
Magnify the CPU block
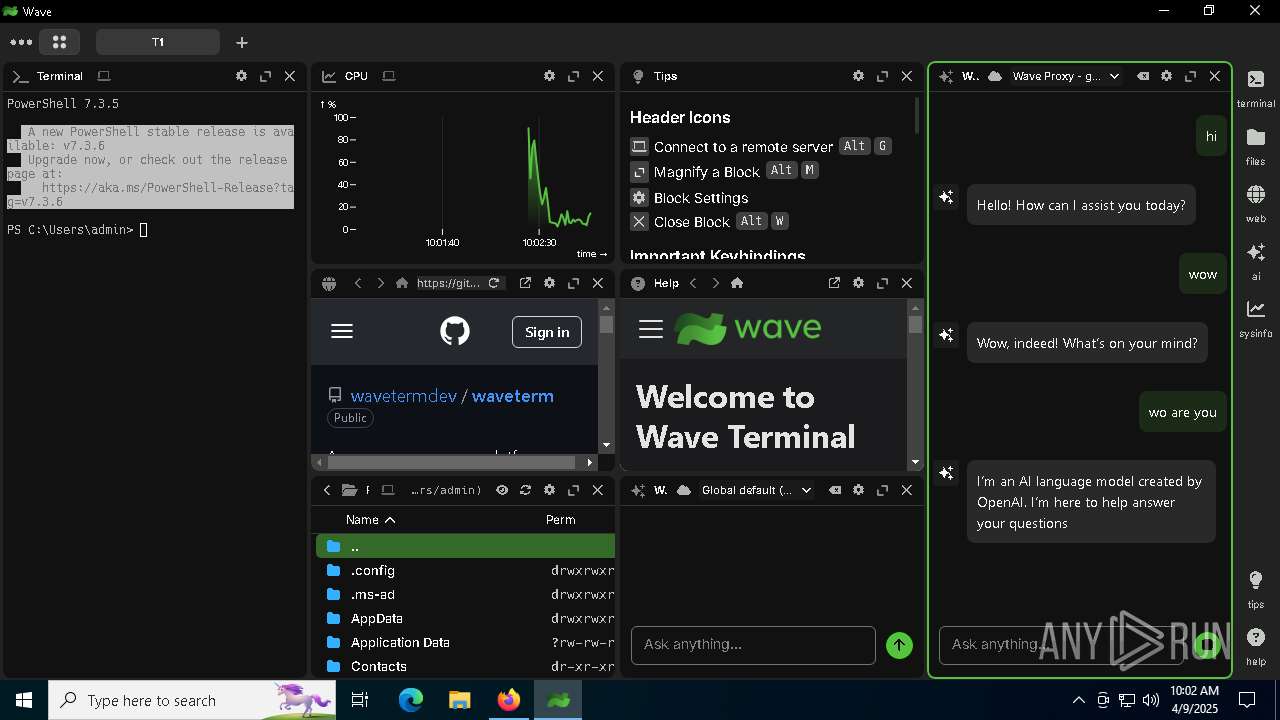coord(573,76)
